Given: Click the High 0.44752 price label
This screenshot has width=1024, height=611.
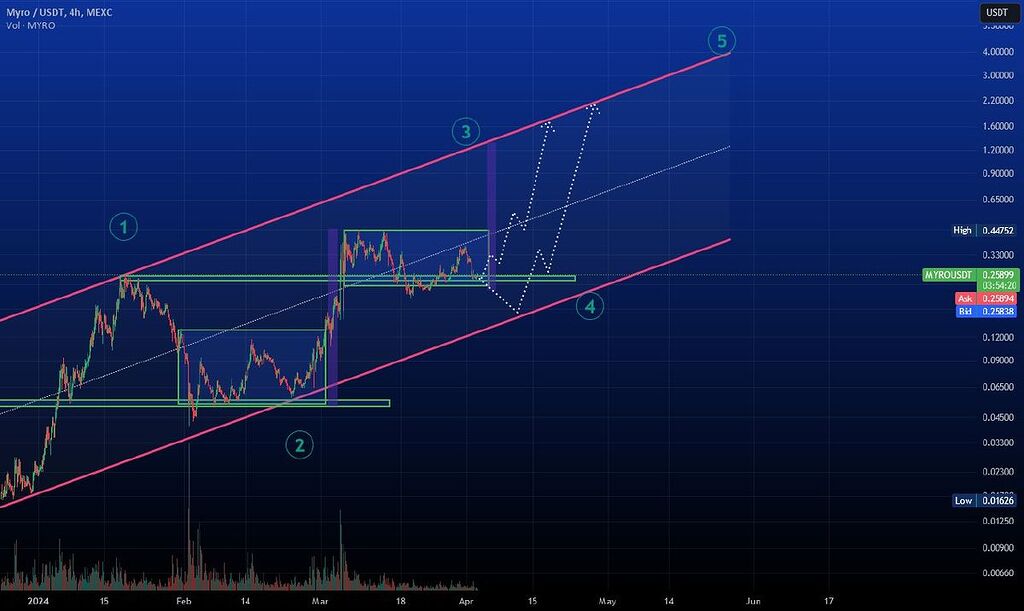Looking at the screenshot, I should (986, 230).
